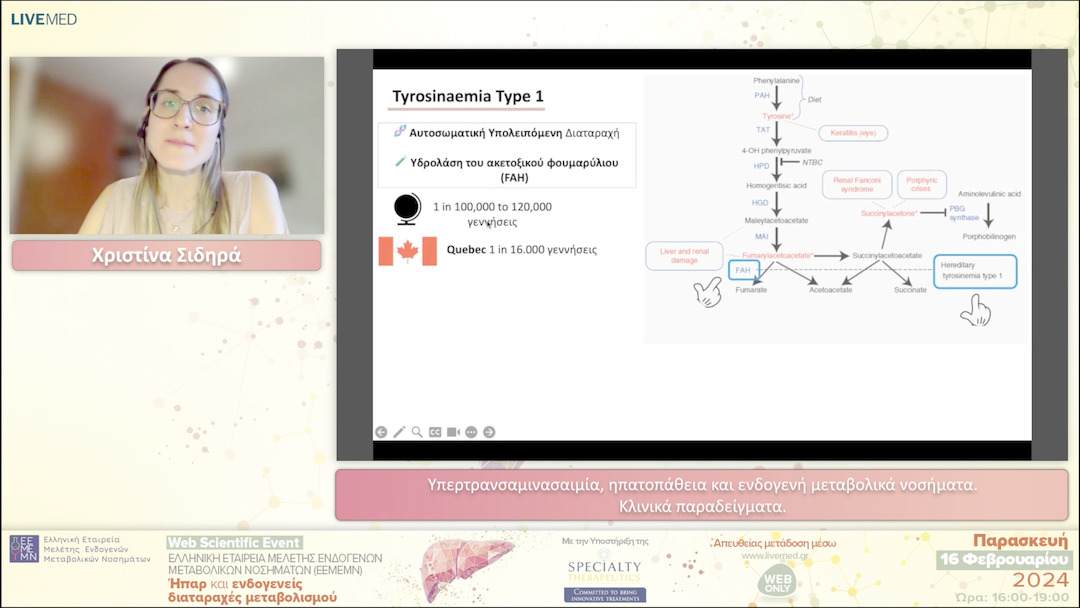Select the speaker webcam video
1080x608 pixels.
tap(167, 145)
